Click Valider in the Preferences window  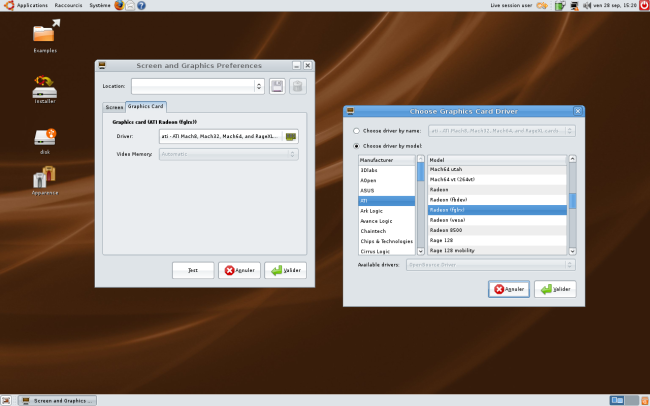coord(286,270)
